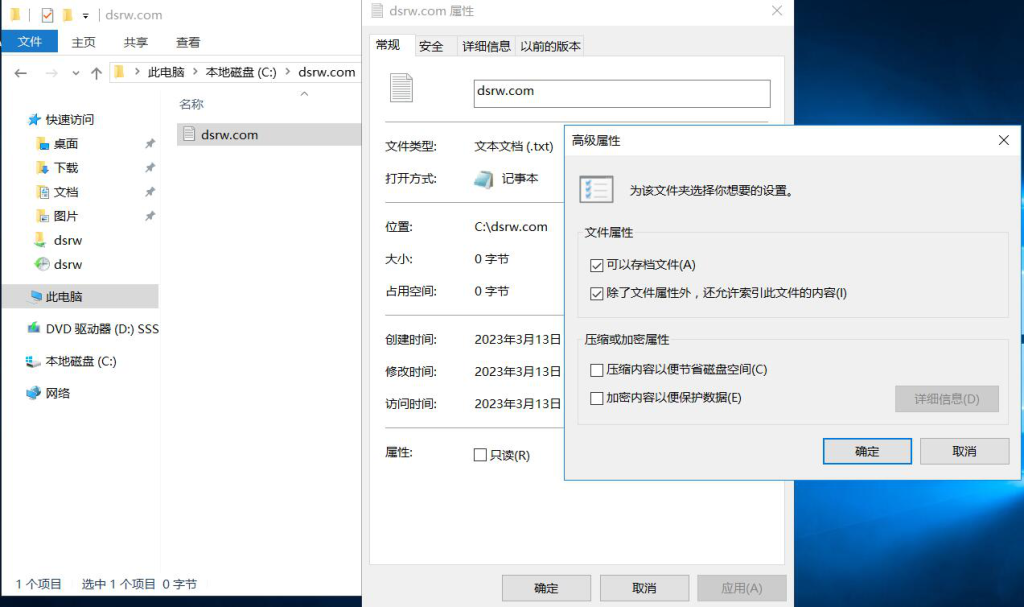Expand chevron after Local Disk (C:) breadcrumb
The image size is (1024, 607).
coord(287,72)
